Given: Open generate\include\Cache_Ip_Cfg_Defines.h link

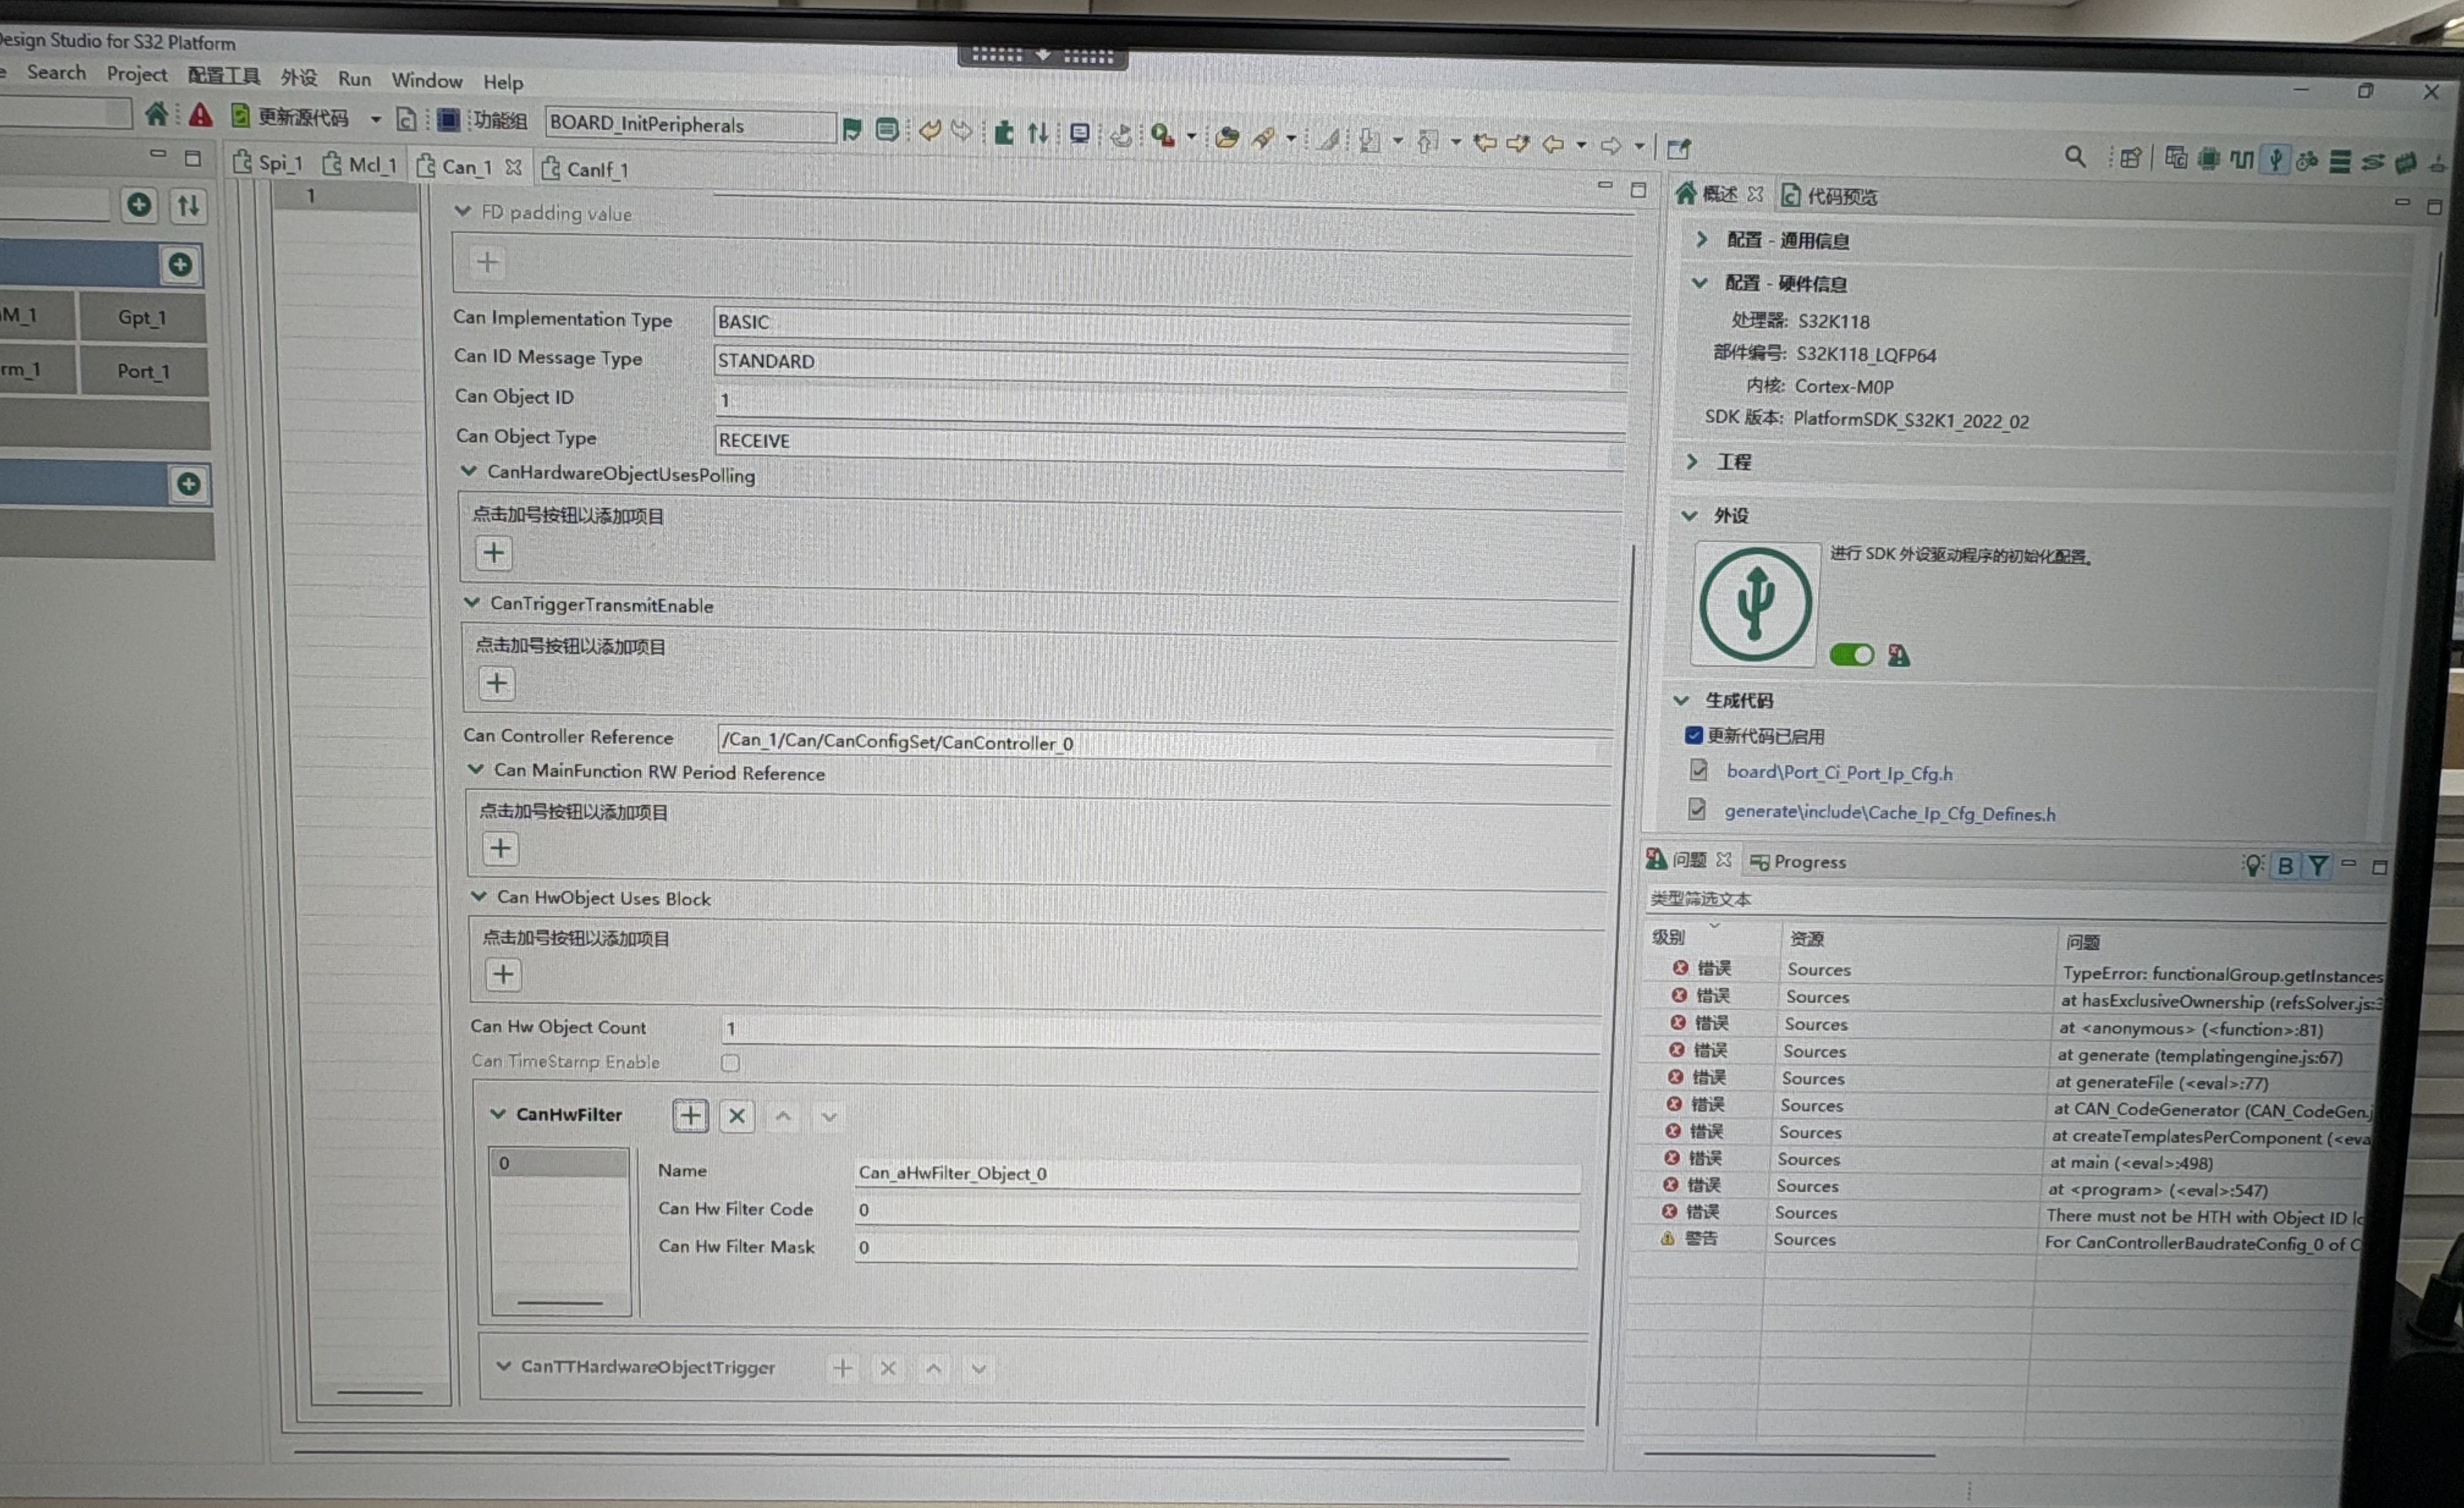Looking at the screenshot, I should coord(1890,812).
